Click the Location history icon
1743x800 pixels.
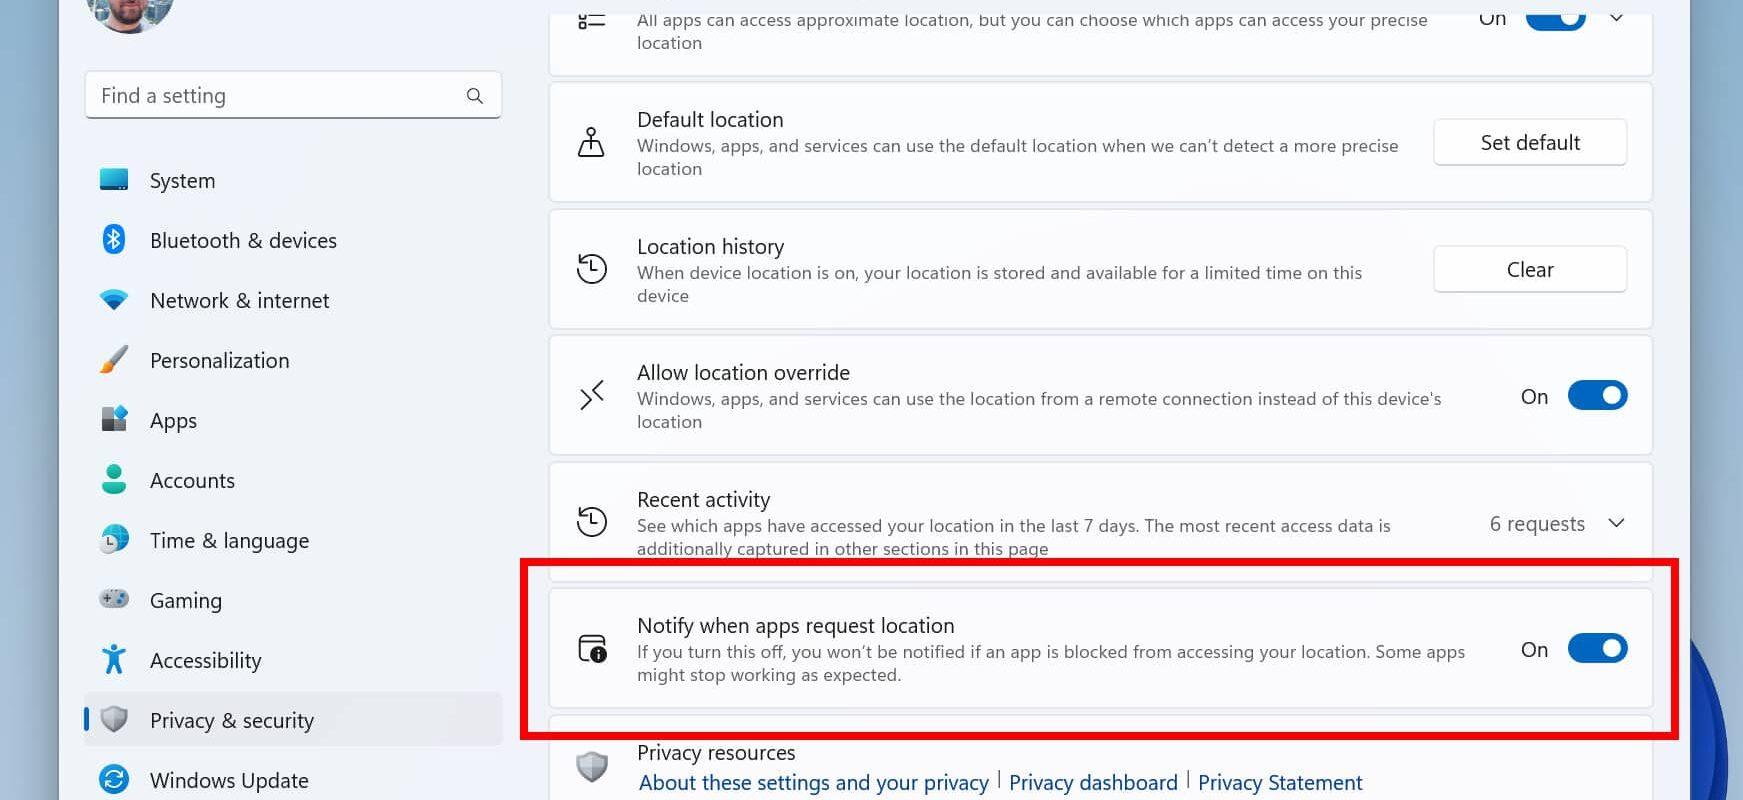coord(592,269)
